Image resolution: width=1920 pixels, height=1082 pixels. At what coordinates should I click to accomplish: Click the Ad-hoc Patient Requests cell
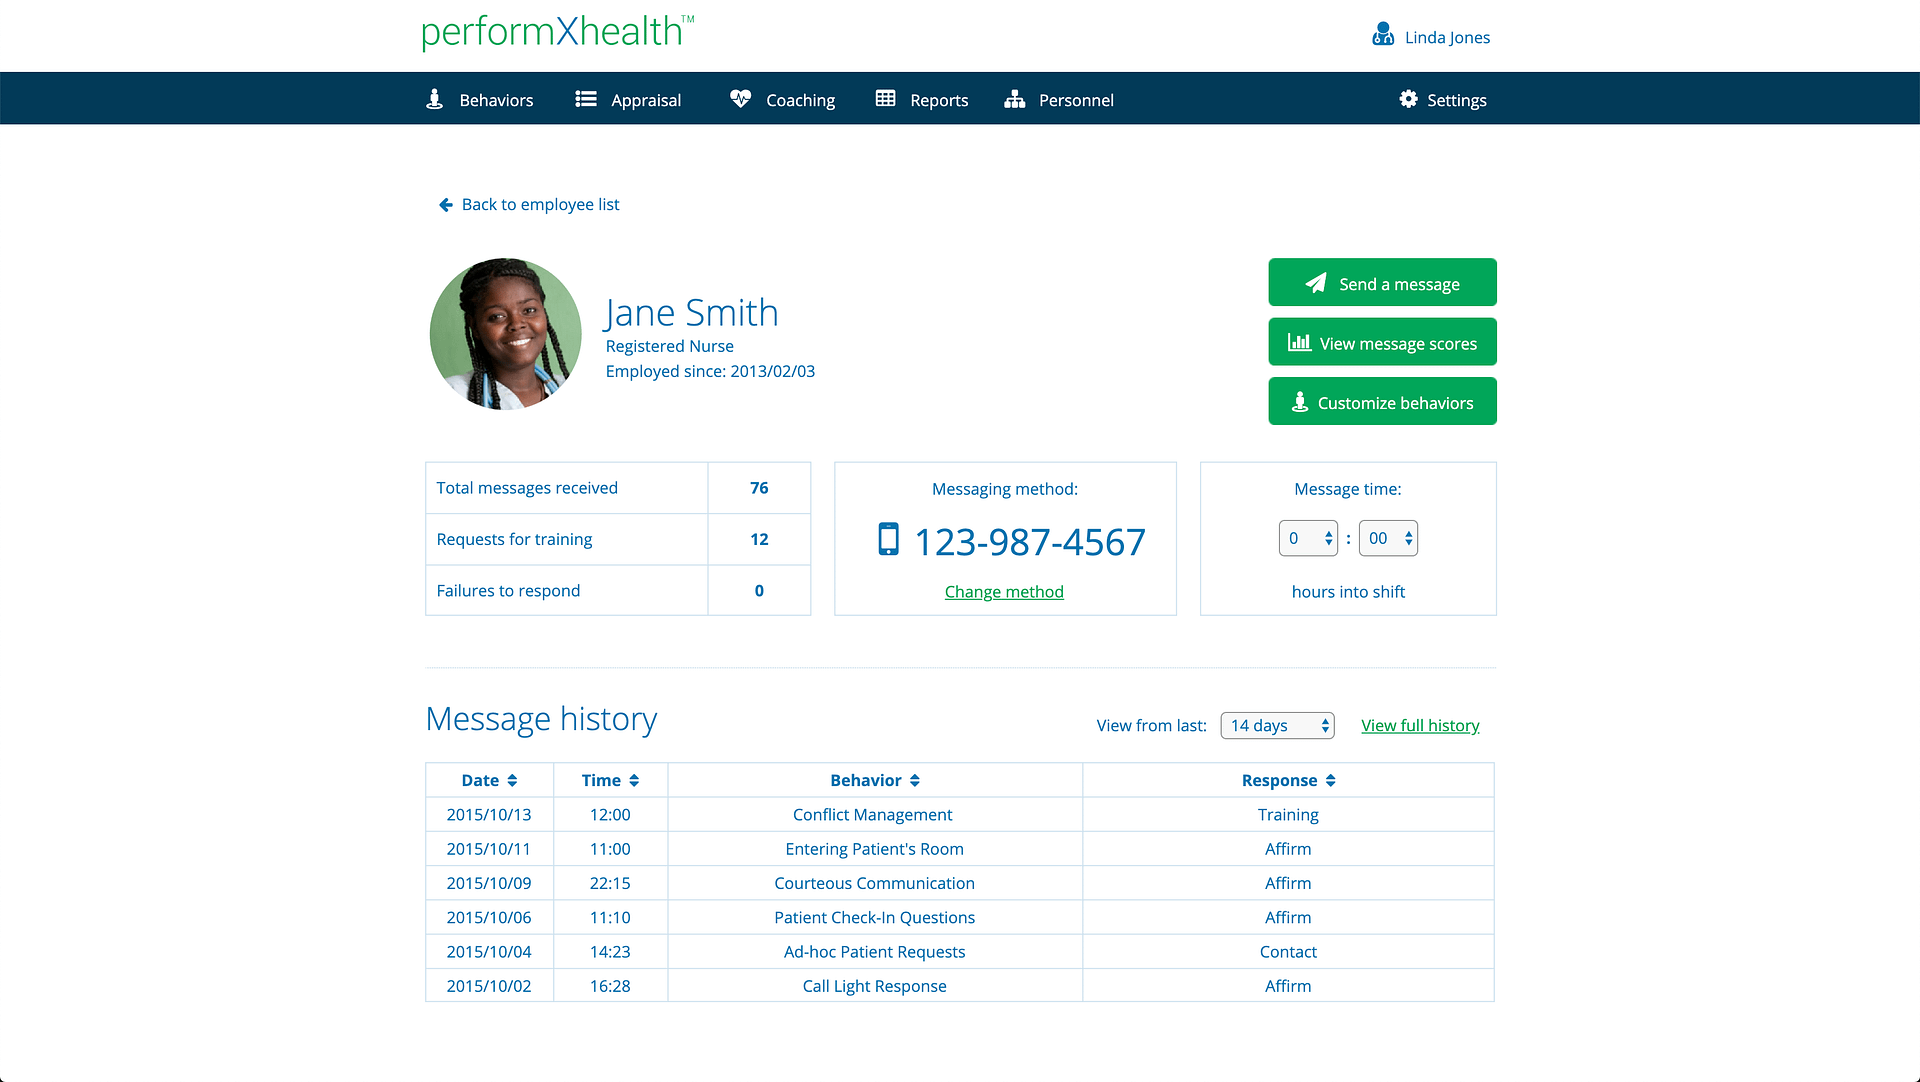point(875,952)
